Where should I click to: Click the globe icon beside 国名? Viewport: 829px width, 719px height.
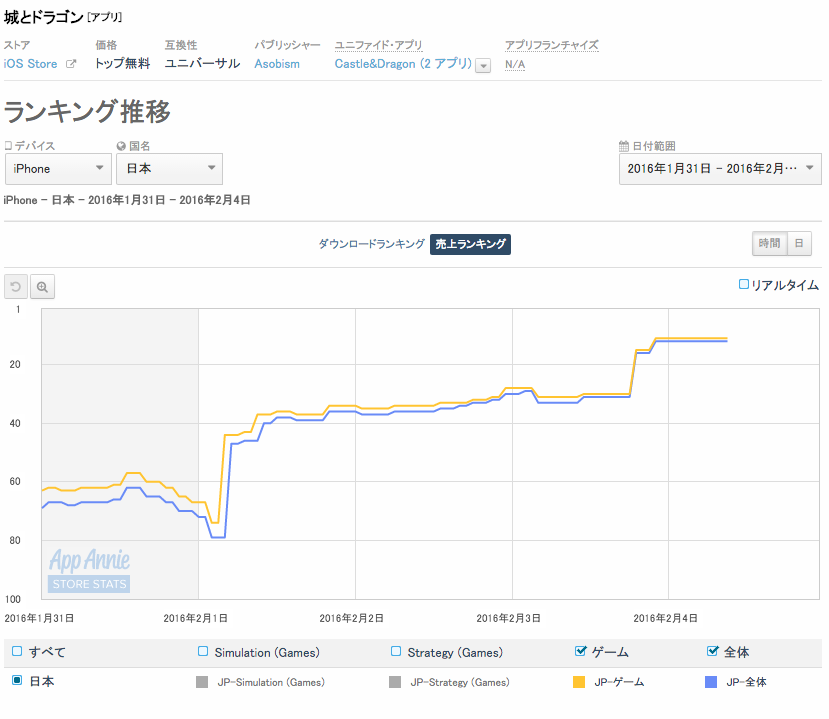(121, 146)
